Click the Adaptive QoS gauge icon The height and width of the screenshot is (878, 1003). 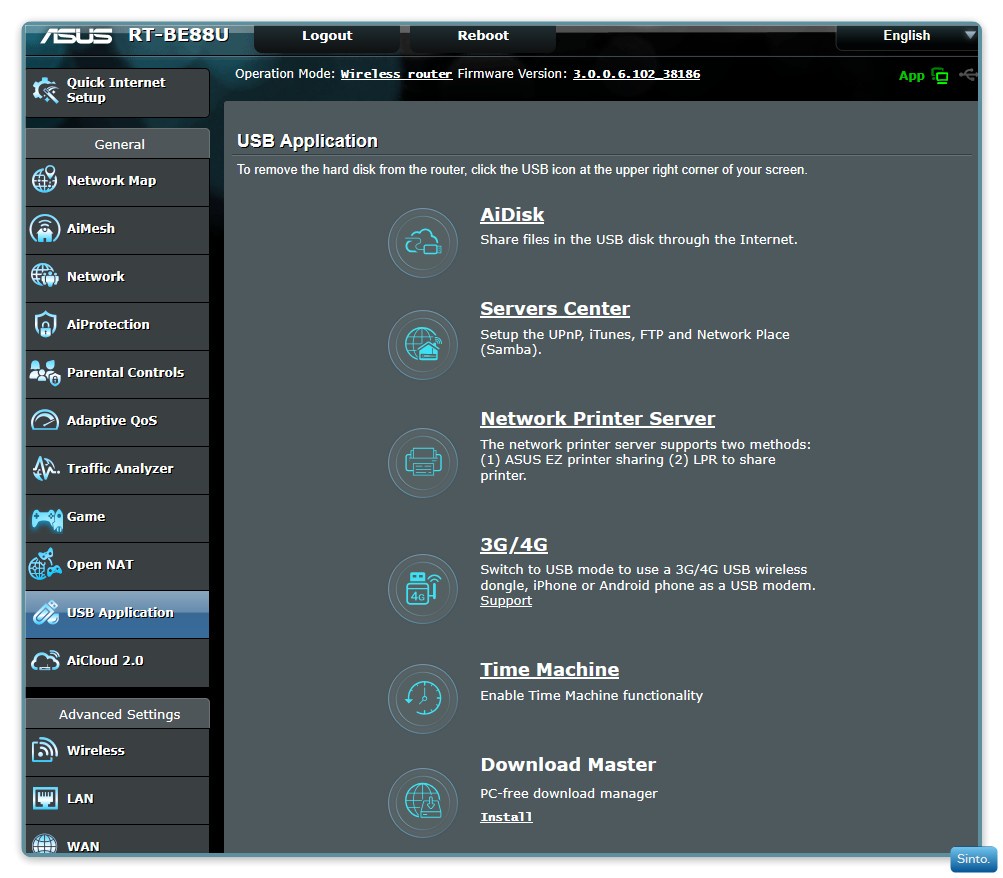coord(45,420)
